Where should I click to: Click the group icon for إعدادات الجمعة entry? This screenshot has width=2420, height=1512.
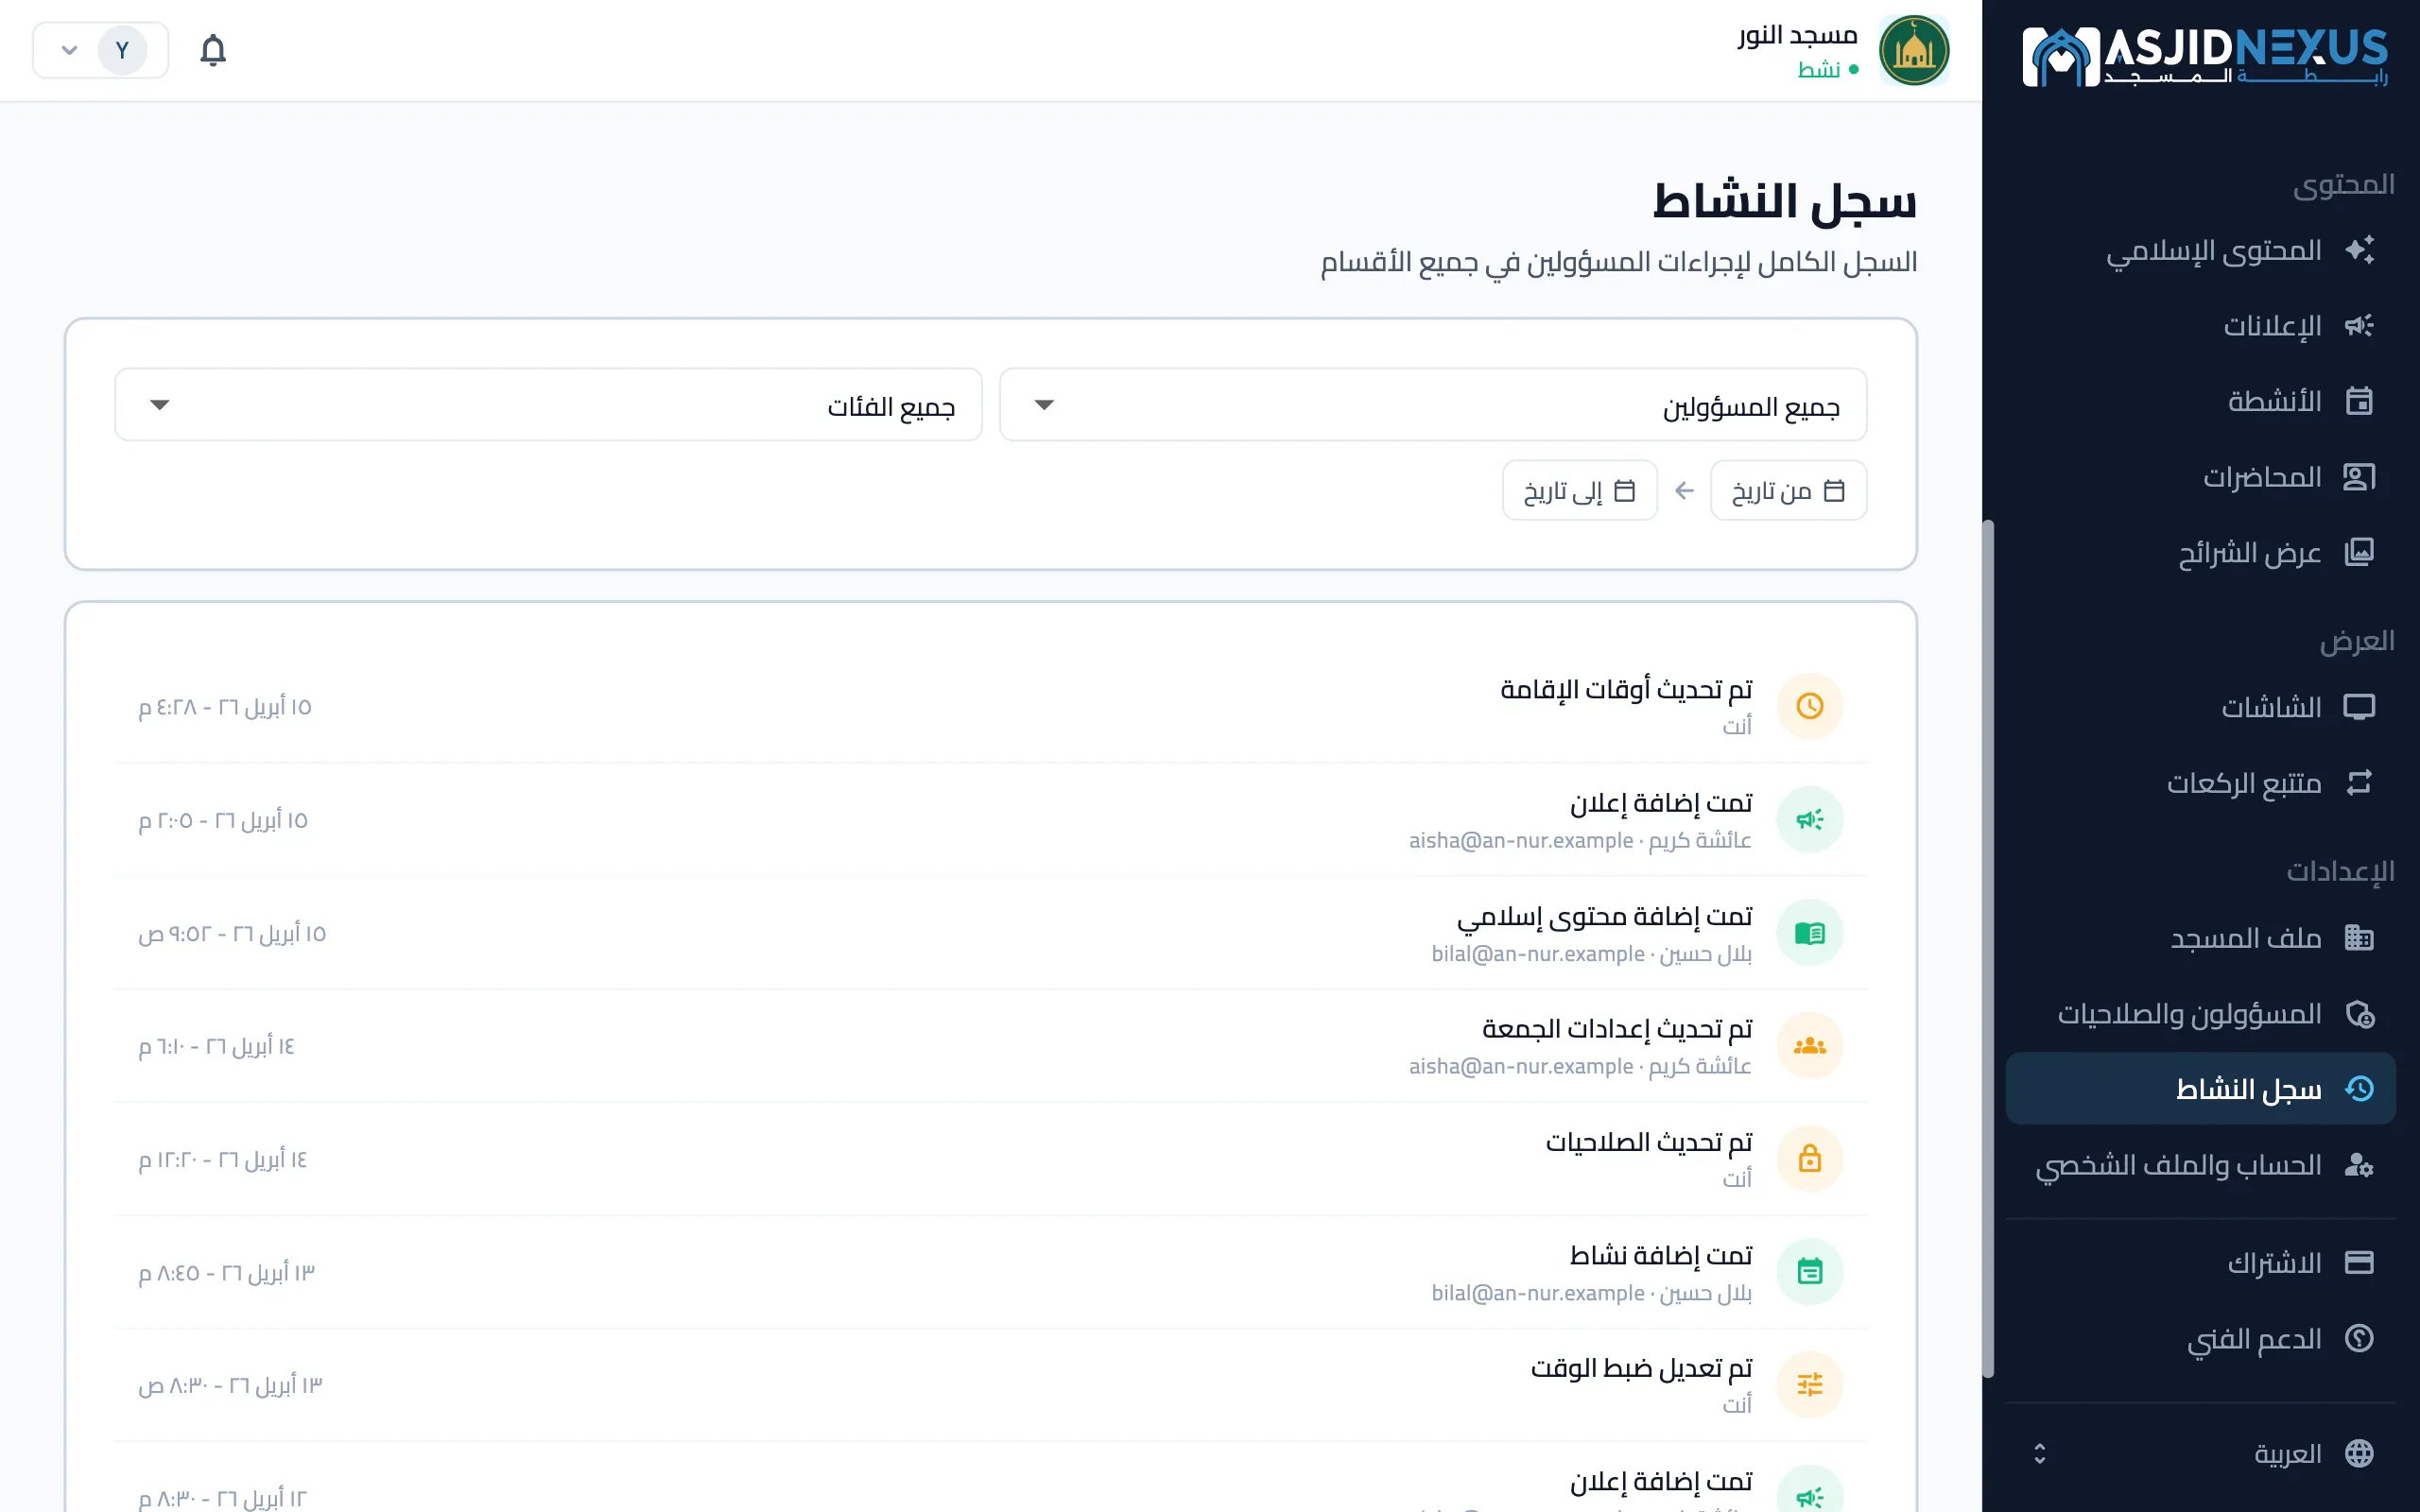click(1809, 1046)
